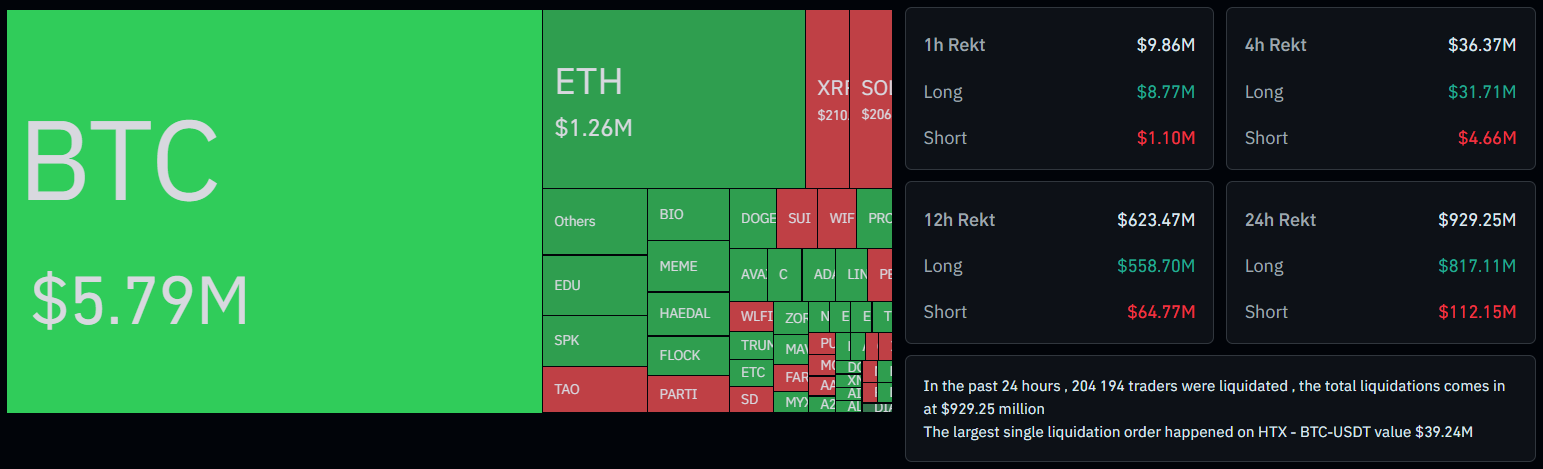Click the red TAO tile
Screen dimensions: 1543x469
tap(594, 389)
